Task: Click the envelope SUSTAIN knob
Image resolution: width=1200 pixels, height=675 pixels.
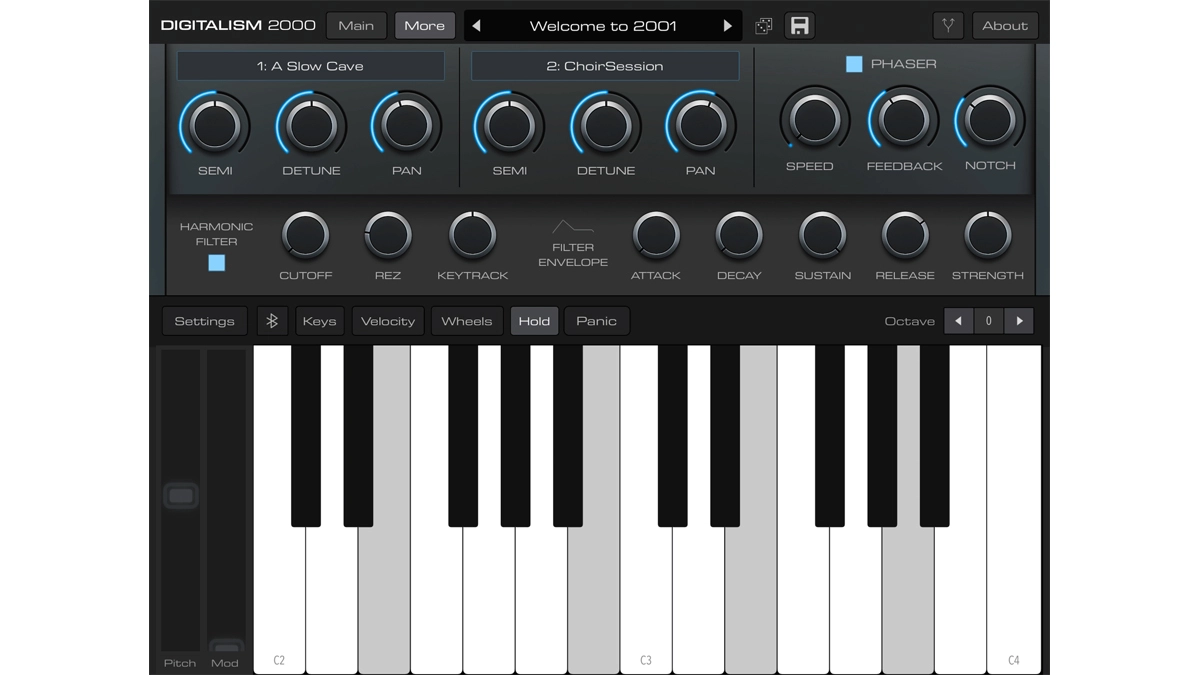Action: 822,236
